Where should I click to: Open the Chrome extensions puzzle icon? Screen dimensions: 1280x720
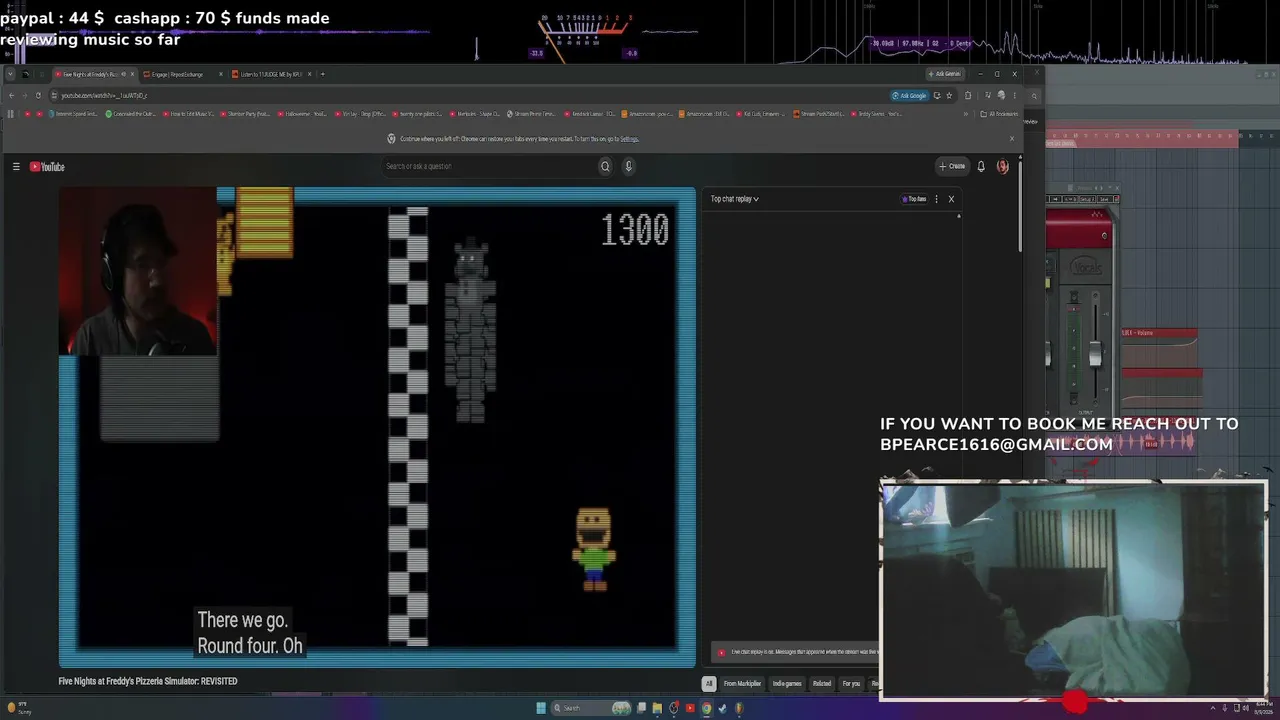[x=968, y=96]
